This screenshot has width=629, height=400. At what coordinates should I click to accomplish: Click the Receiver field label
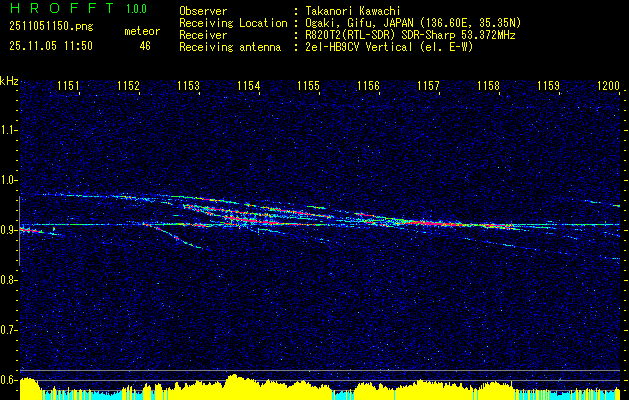point(203,35)
